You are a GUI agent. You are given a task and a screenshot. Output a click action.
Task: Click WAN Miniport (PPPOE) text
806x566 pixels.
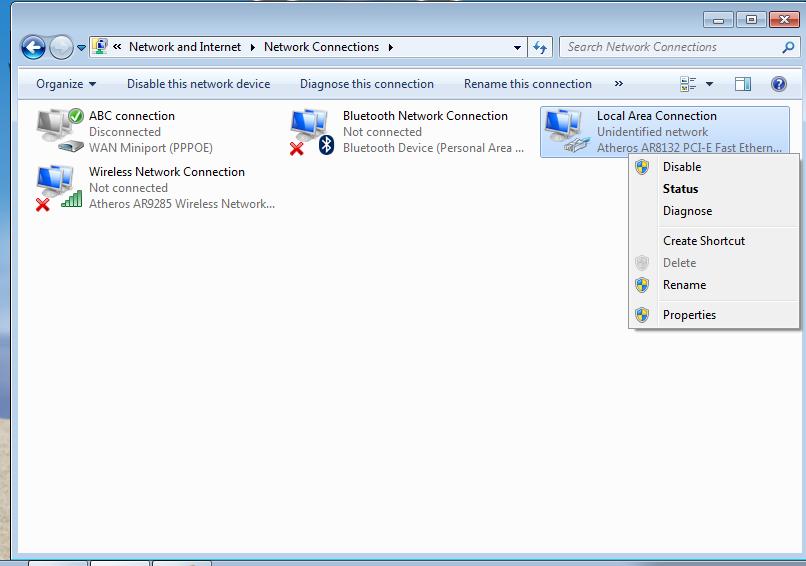click(151, 148)
